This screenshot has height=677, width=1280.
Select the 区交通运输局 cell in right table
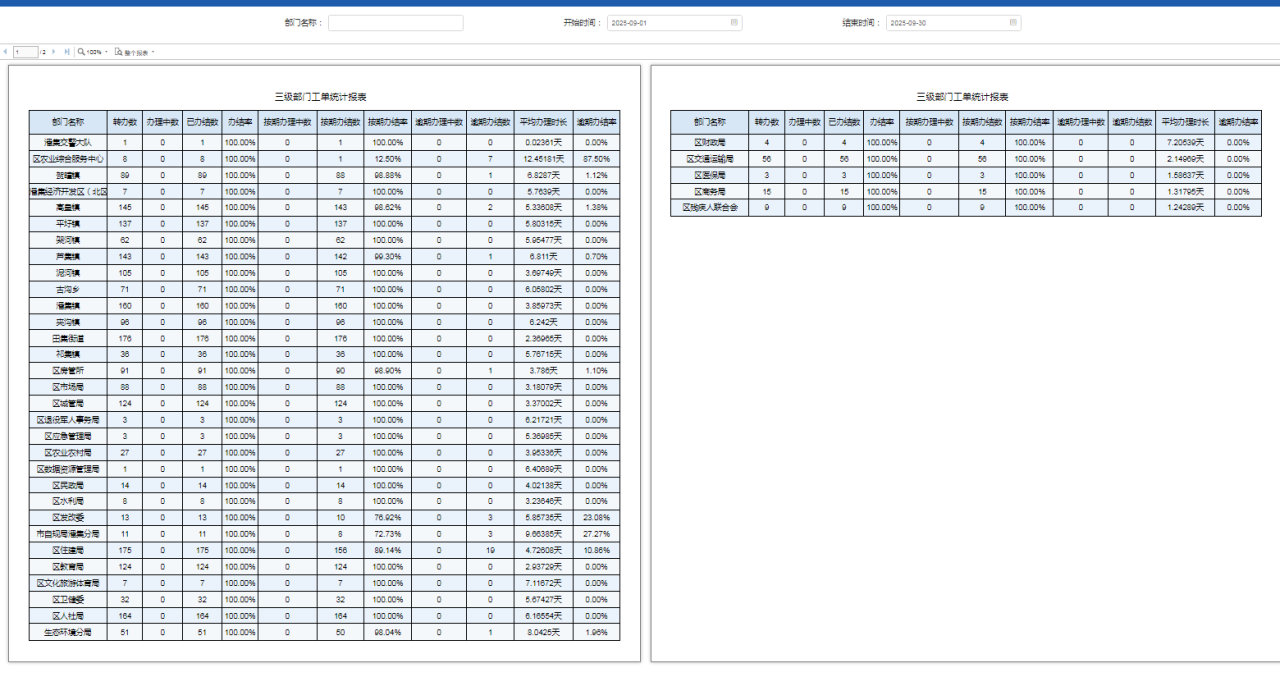pyautogui.click(x=710, y=159)
